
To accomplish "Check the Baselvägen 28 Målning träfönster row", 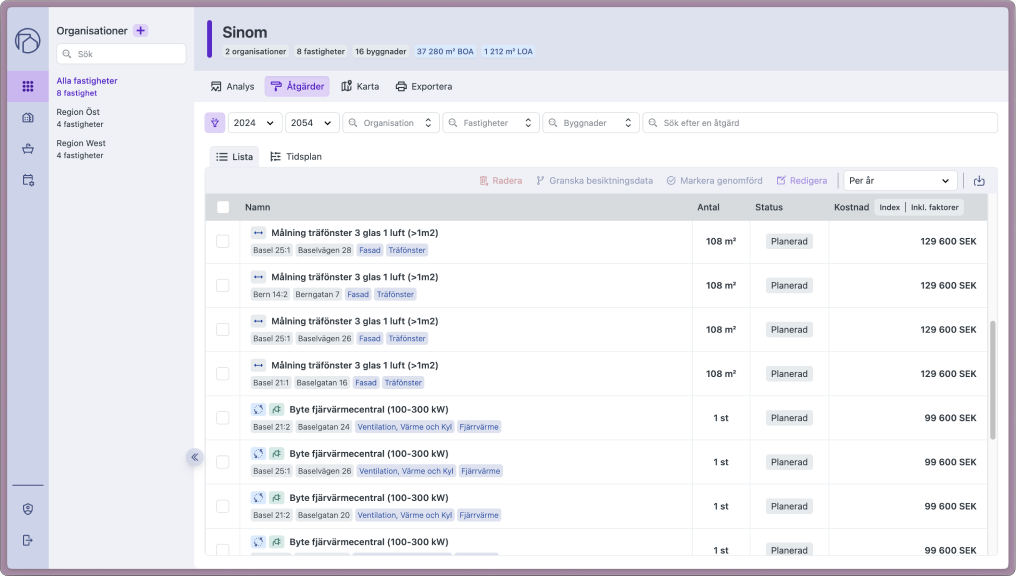I will tap(223, 241).
